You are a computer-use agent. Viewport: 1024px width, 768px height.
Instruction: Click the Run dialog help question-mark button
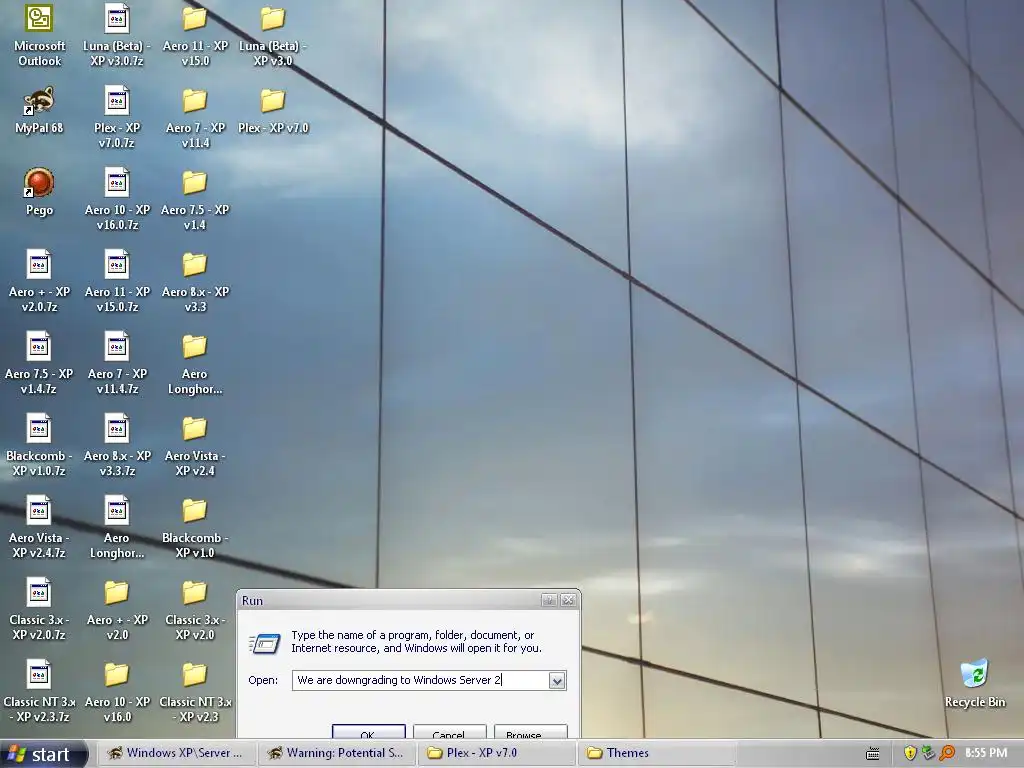549,600
